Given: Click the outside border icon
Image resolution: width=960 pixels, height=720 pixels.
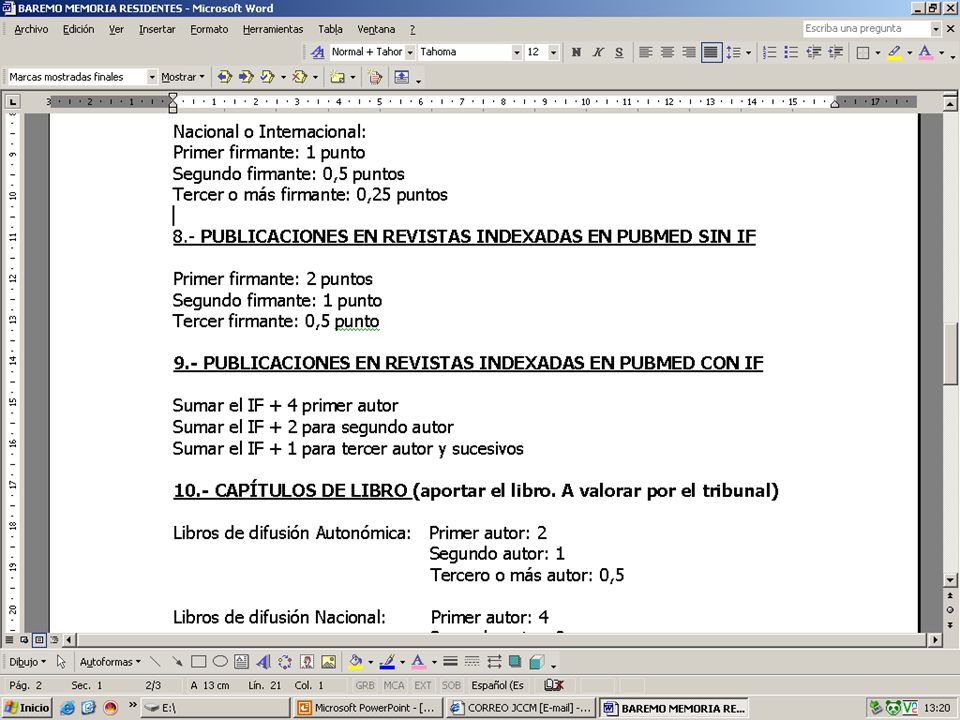Looking at the screenshot, I should pyautogui.click(x=863, y=53).
